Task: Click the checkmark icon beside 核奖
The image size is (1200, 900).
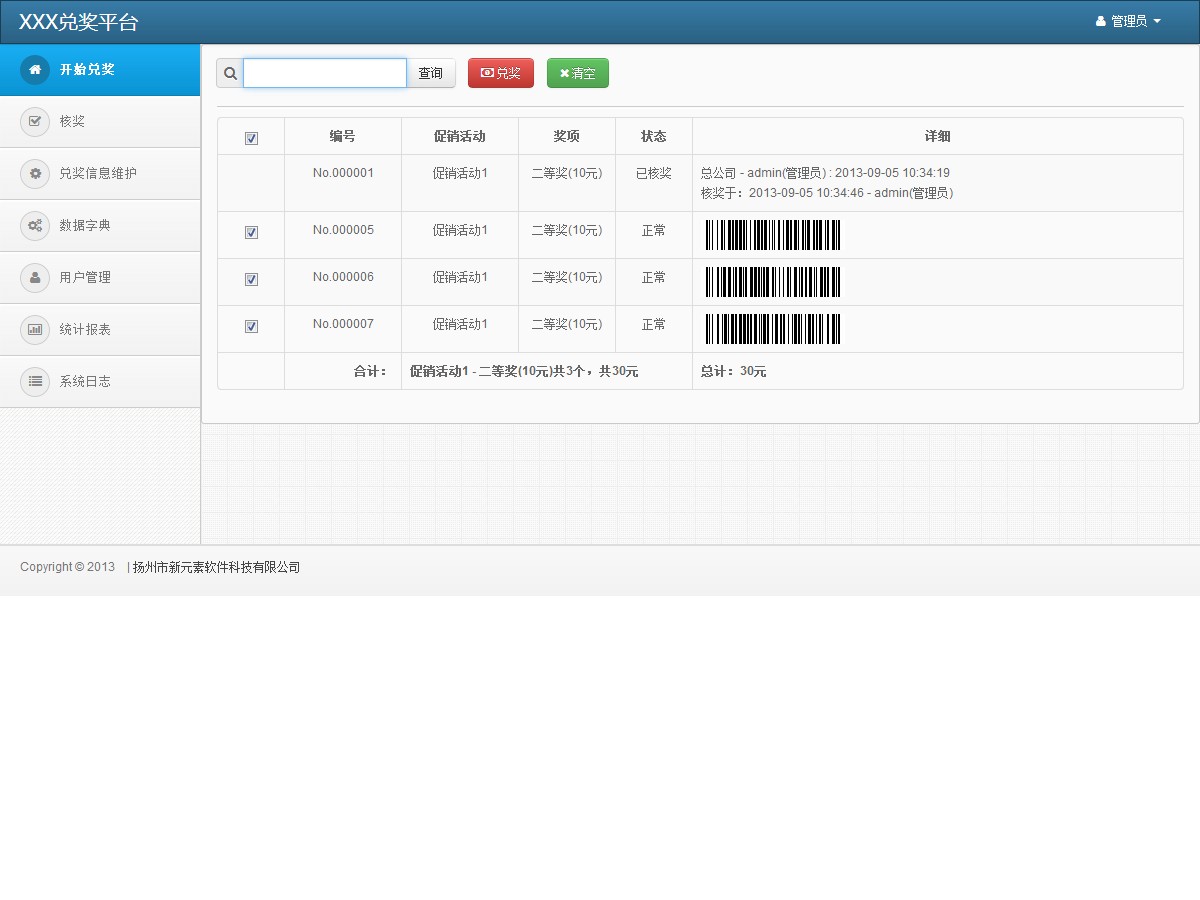Action: 35,122
